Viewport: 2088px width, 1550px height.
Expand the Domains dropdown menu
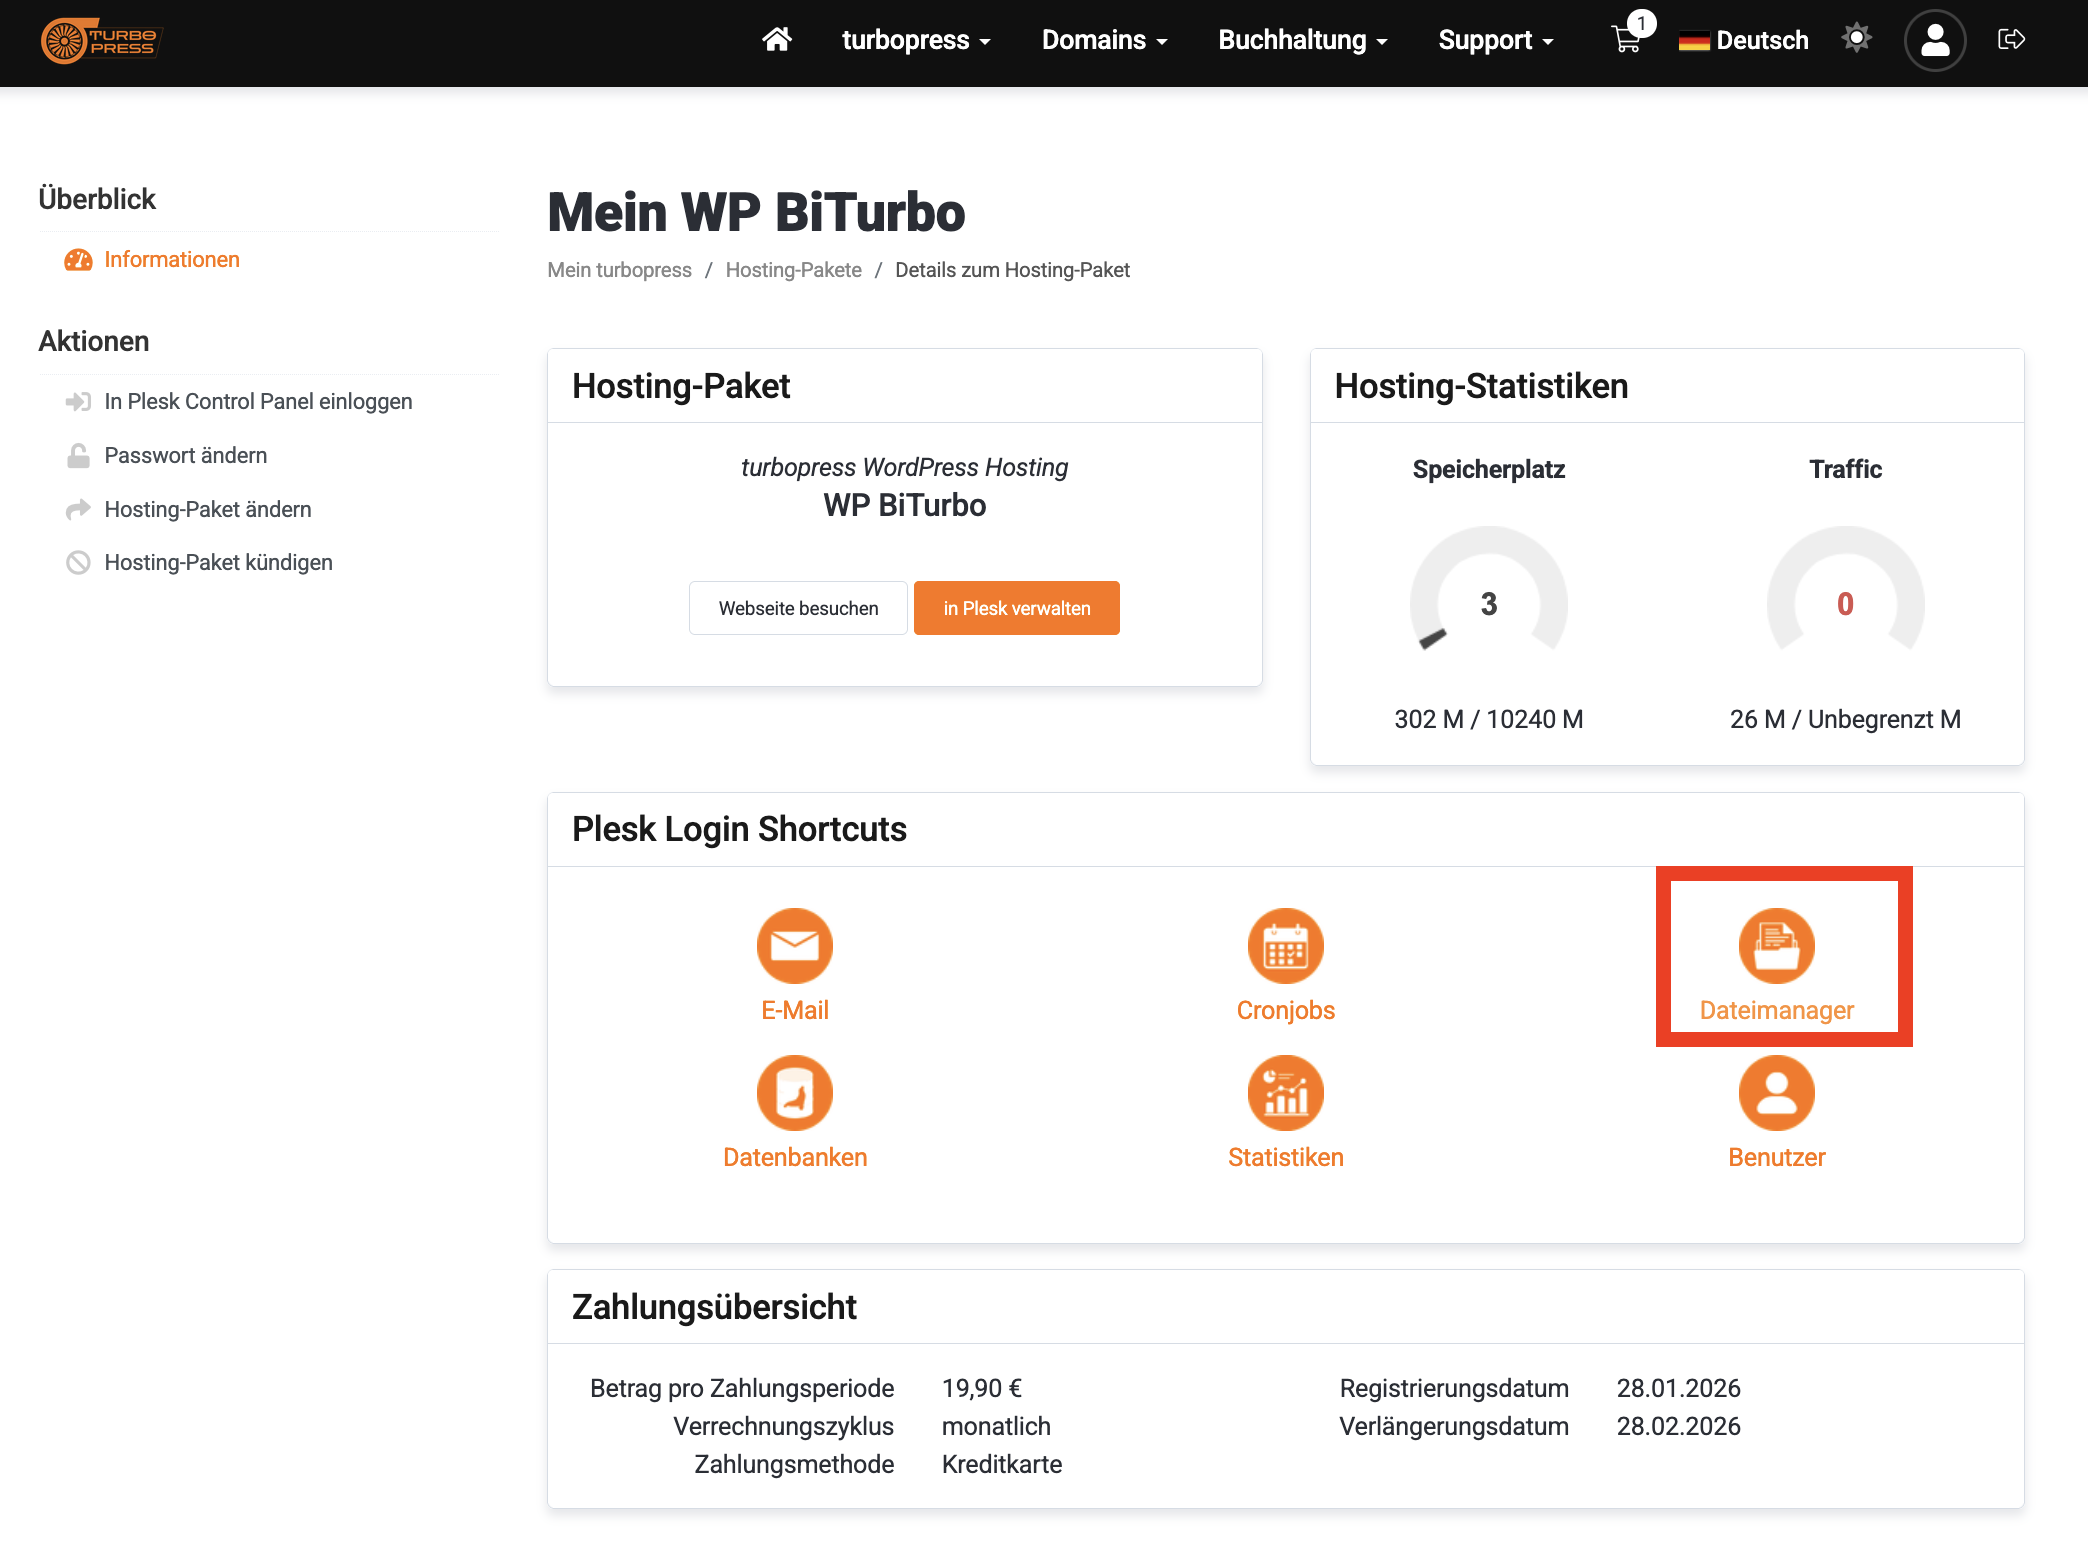pyautogui.click(x=1104, y=40)
